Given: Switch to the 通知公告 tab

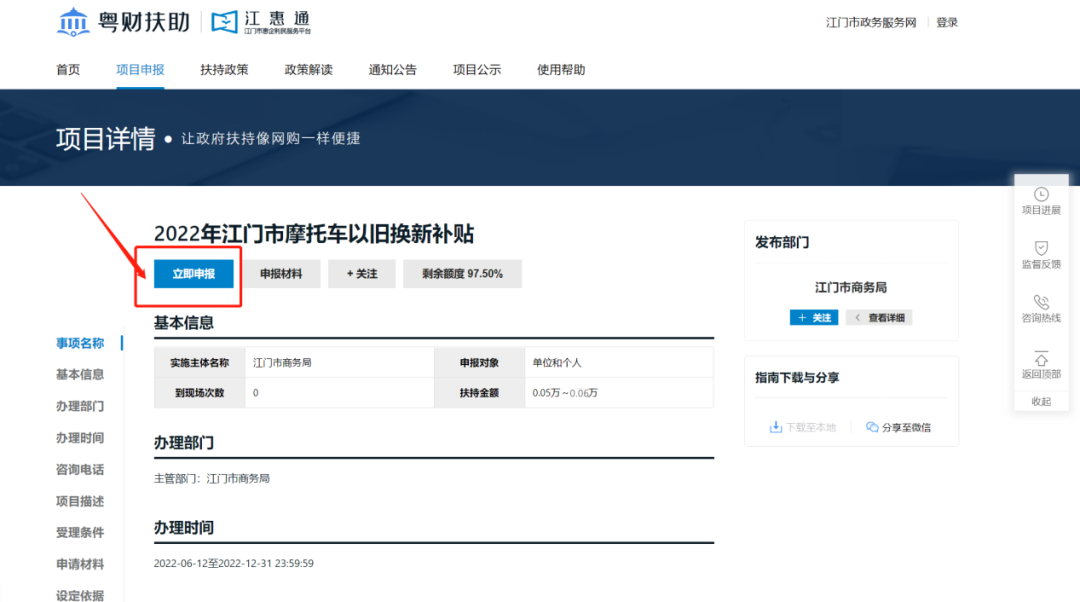Looking at the screenshot, I should click(392, 70).
